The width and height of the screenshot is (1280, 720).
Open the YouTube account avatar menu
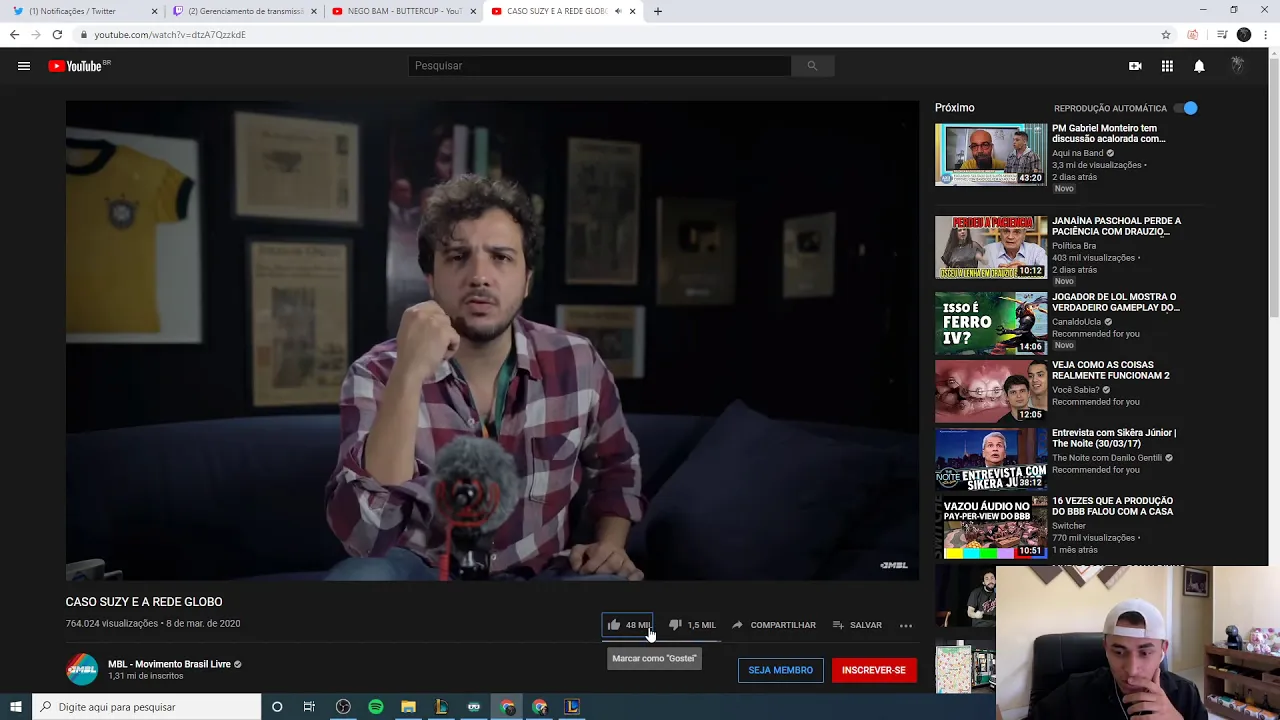(1238, 66)
